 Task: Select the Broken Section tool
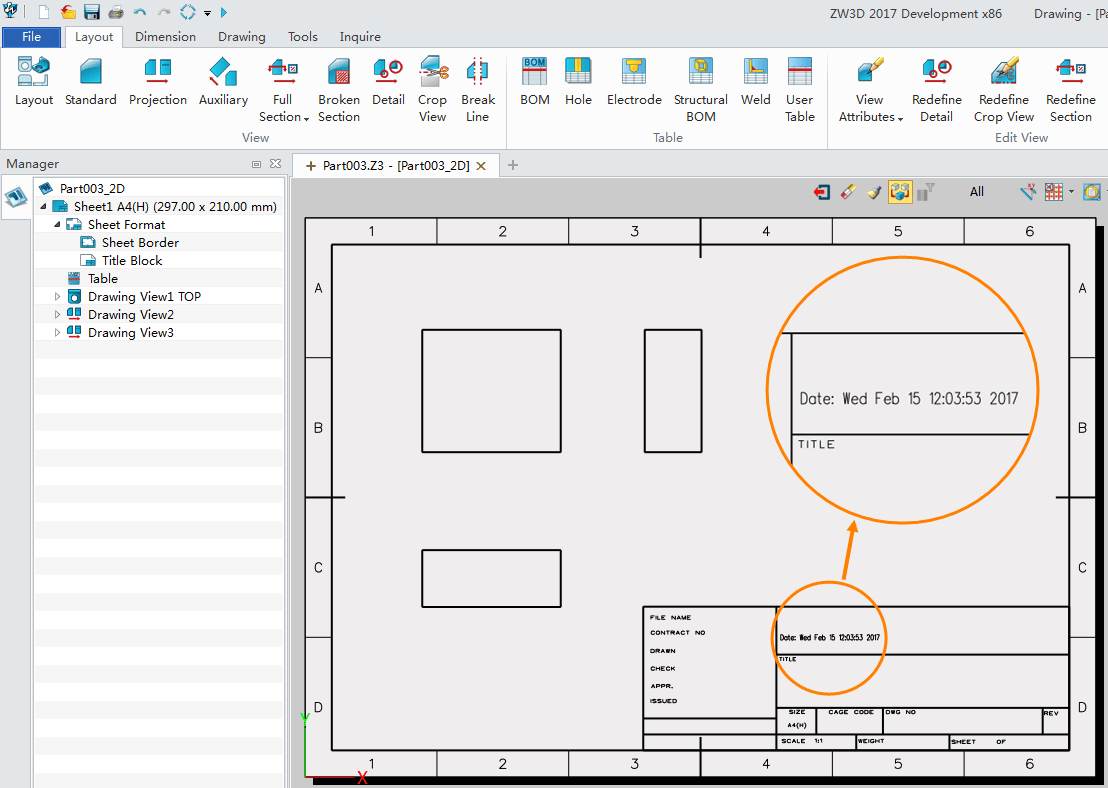coord(339,72)
